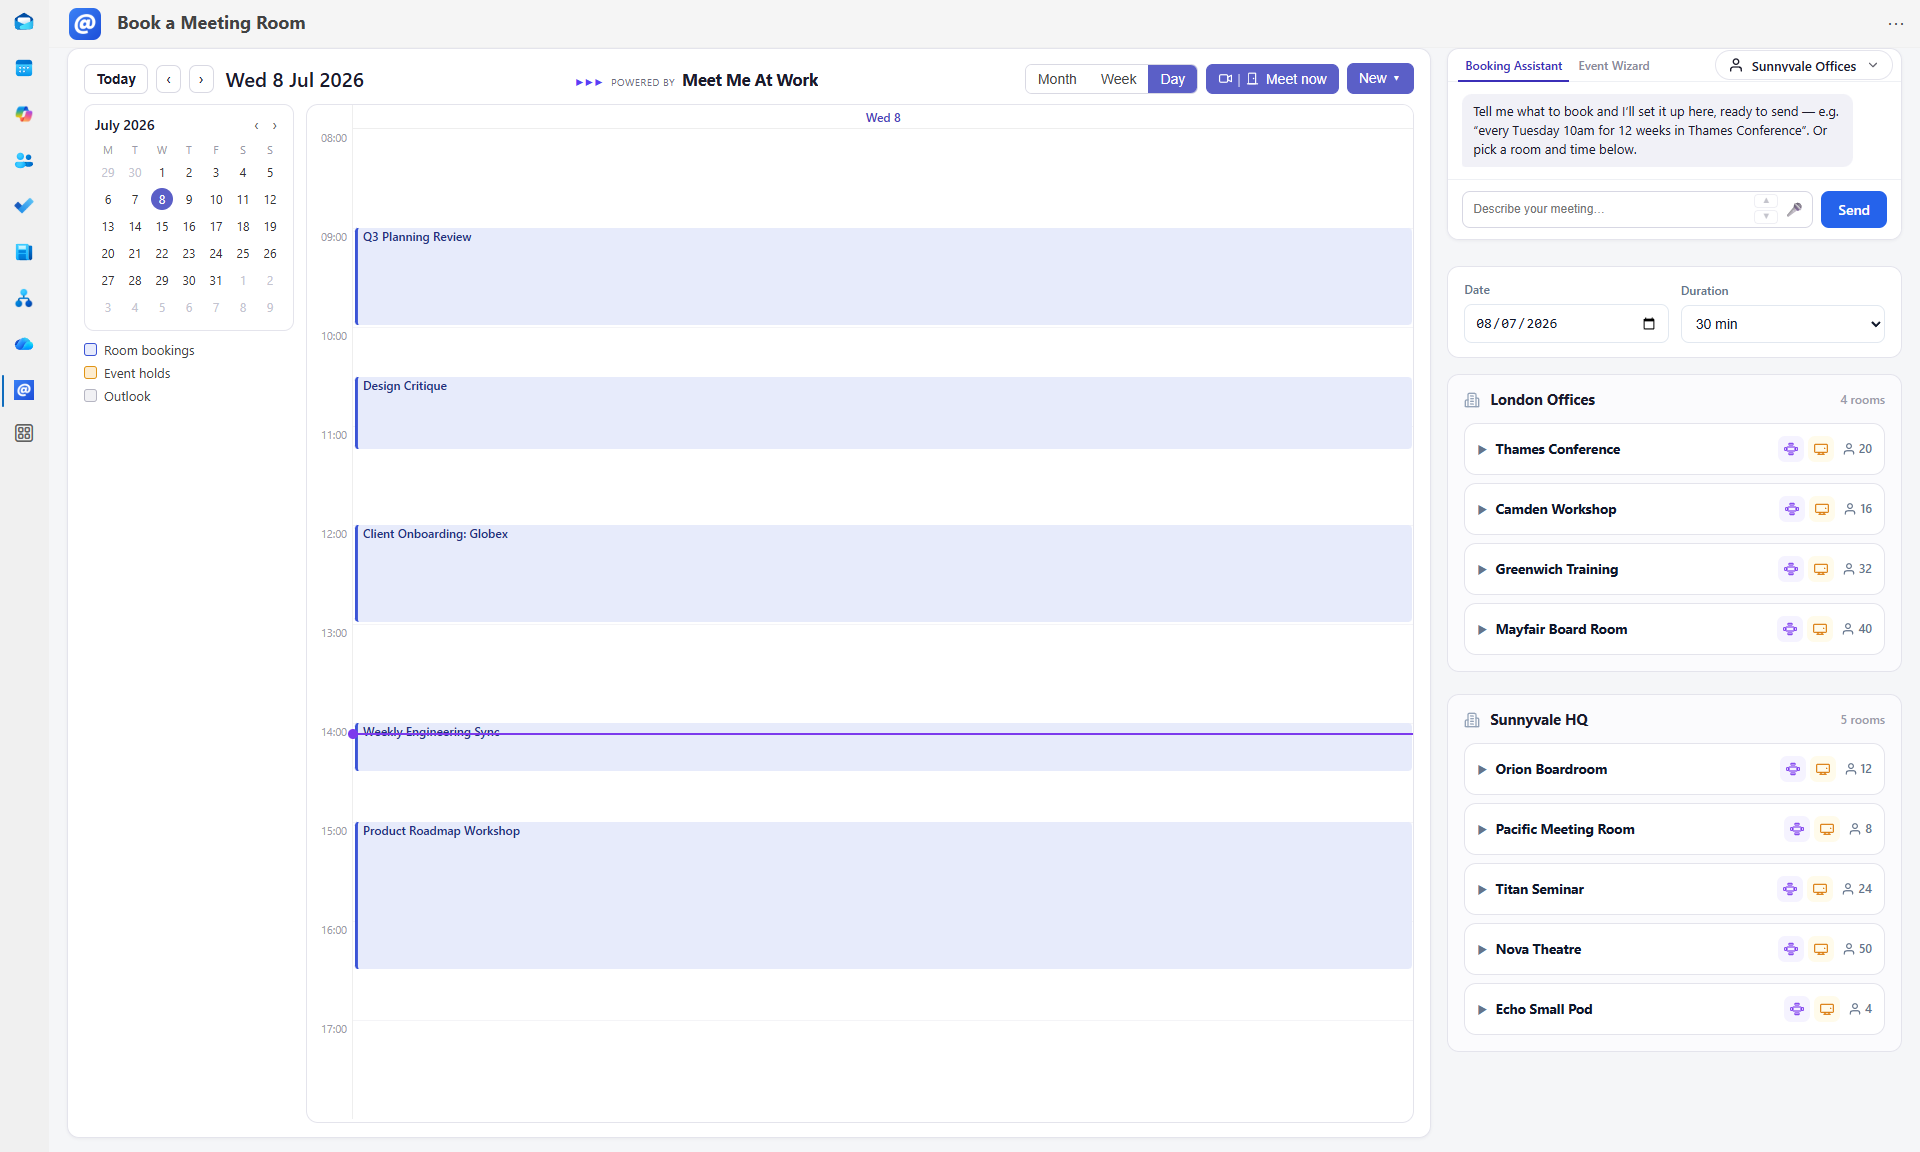
Task: Click Greenwich Training purple equipment icon
Action: [1791, 569]
